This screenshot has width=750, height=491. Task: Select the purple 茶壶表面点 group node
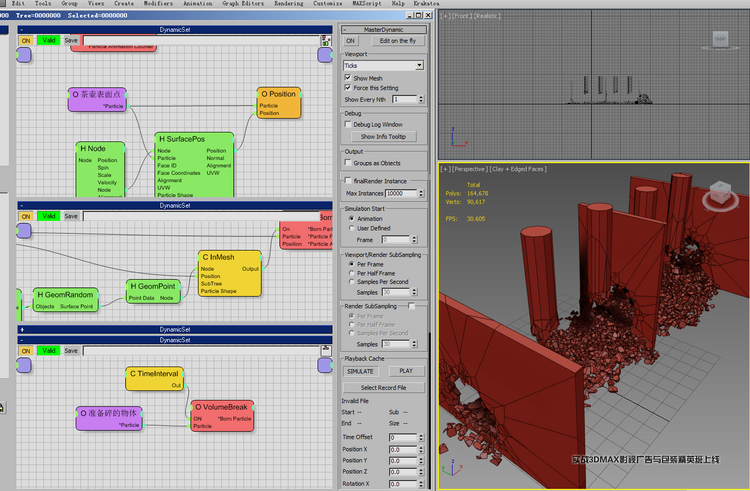tap(97, 99)
